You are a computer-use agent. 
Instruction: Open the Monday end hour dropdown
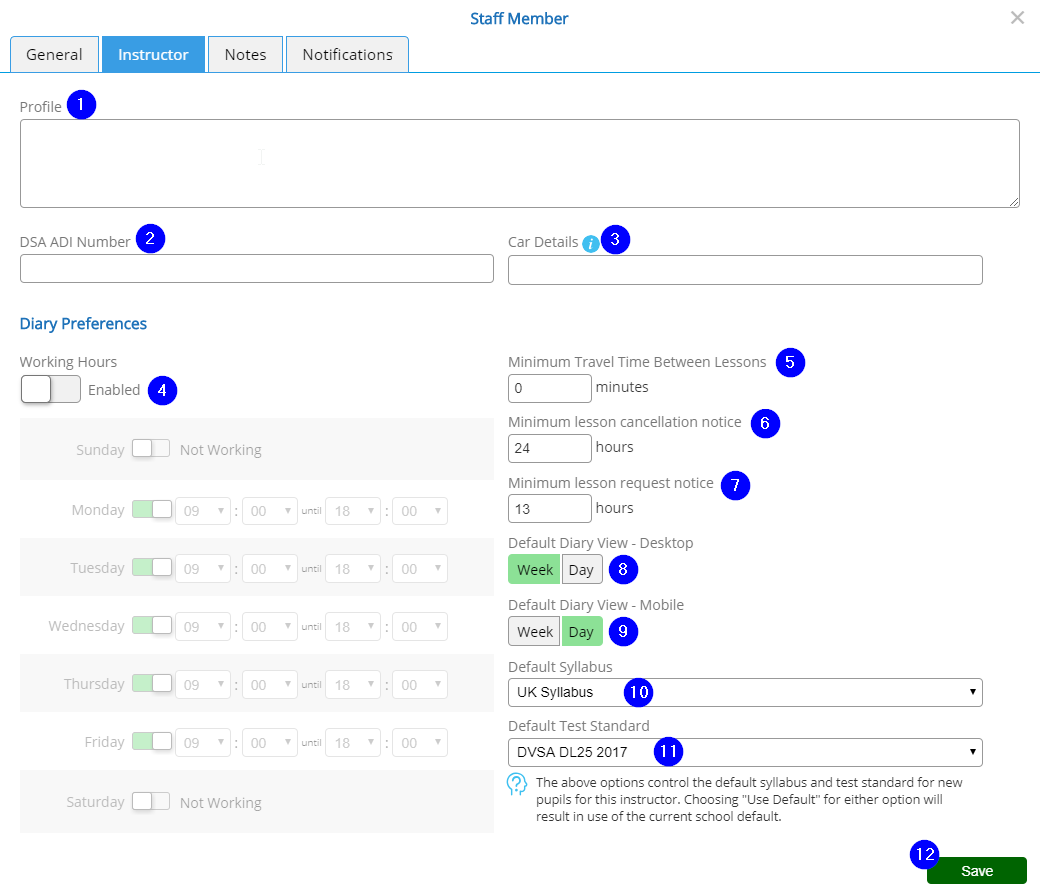(353, 511)
